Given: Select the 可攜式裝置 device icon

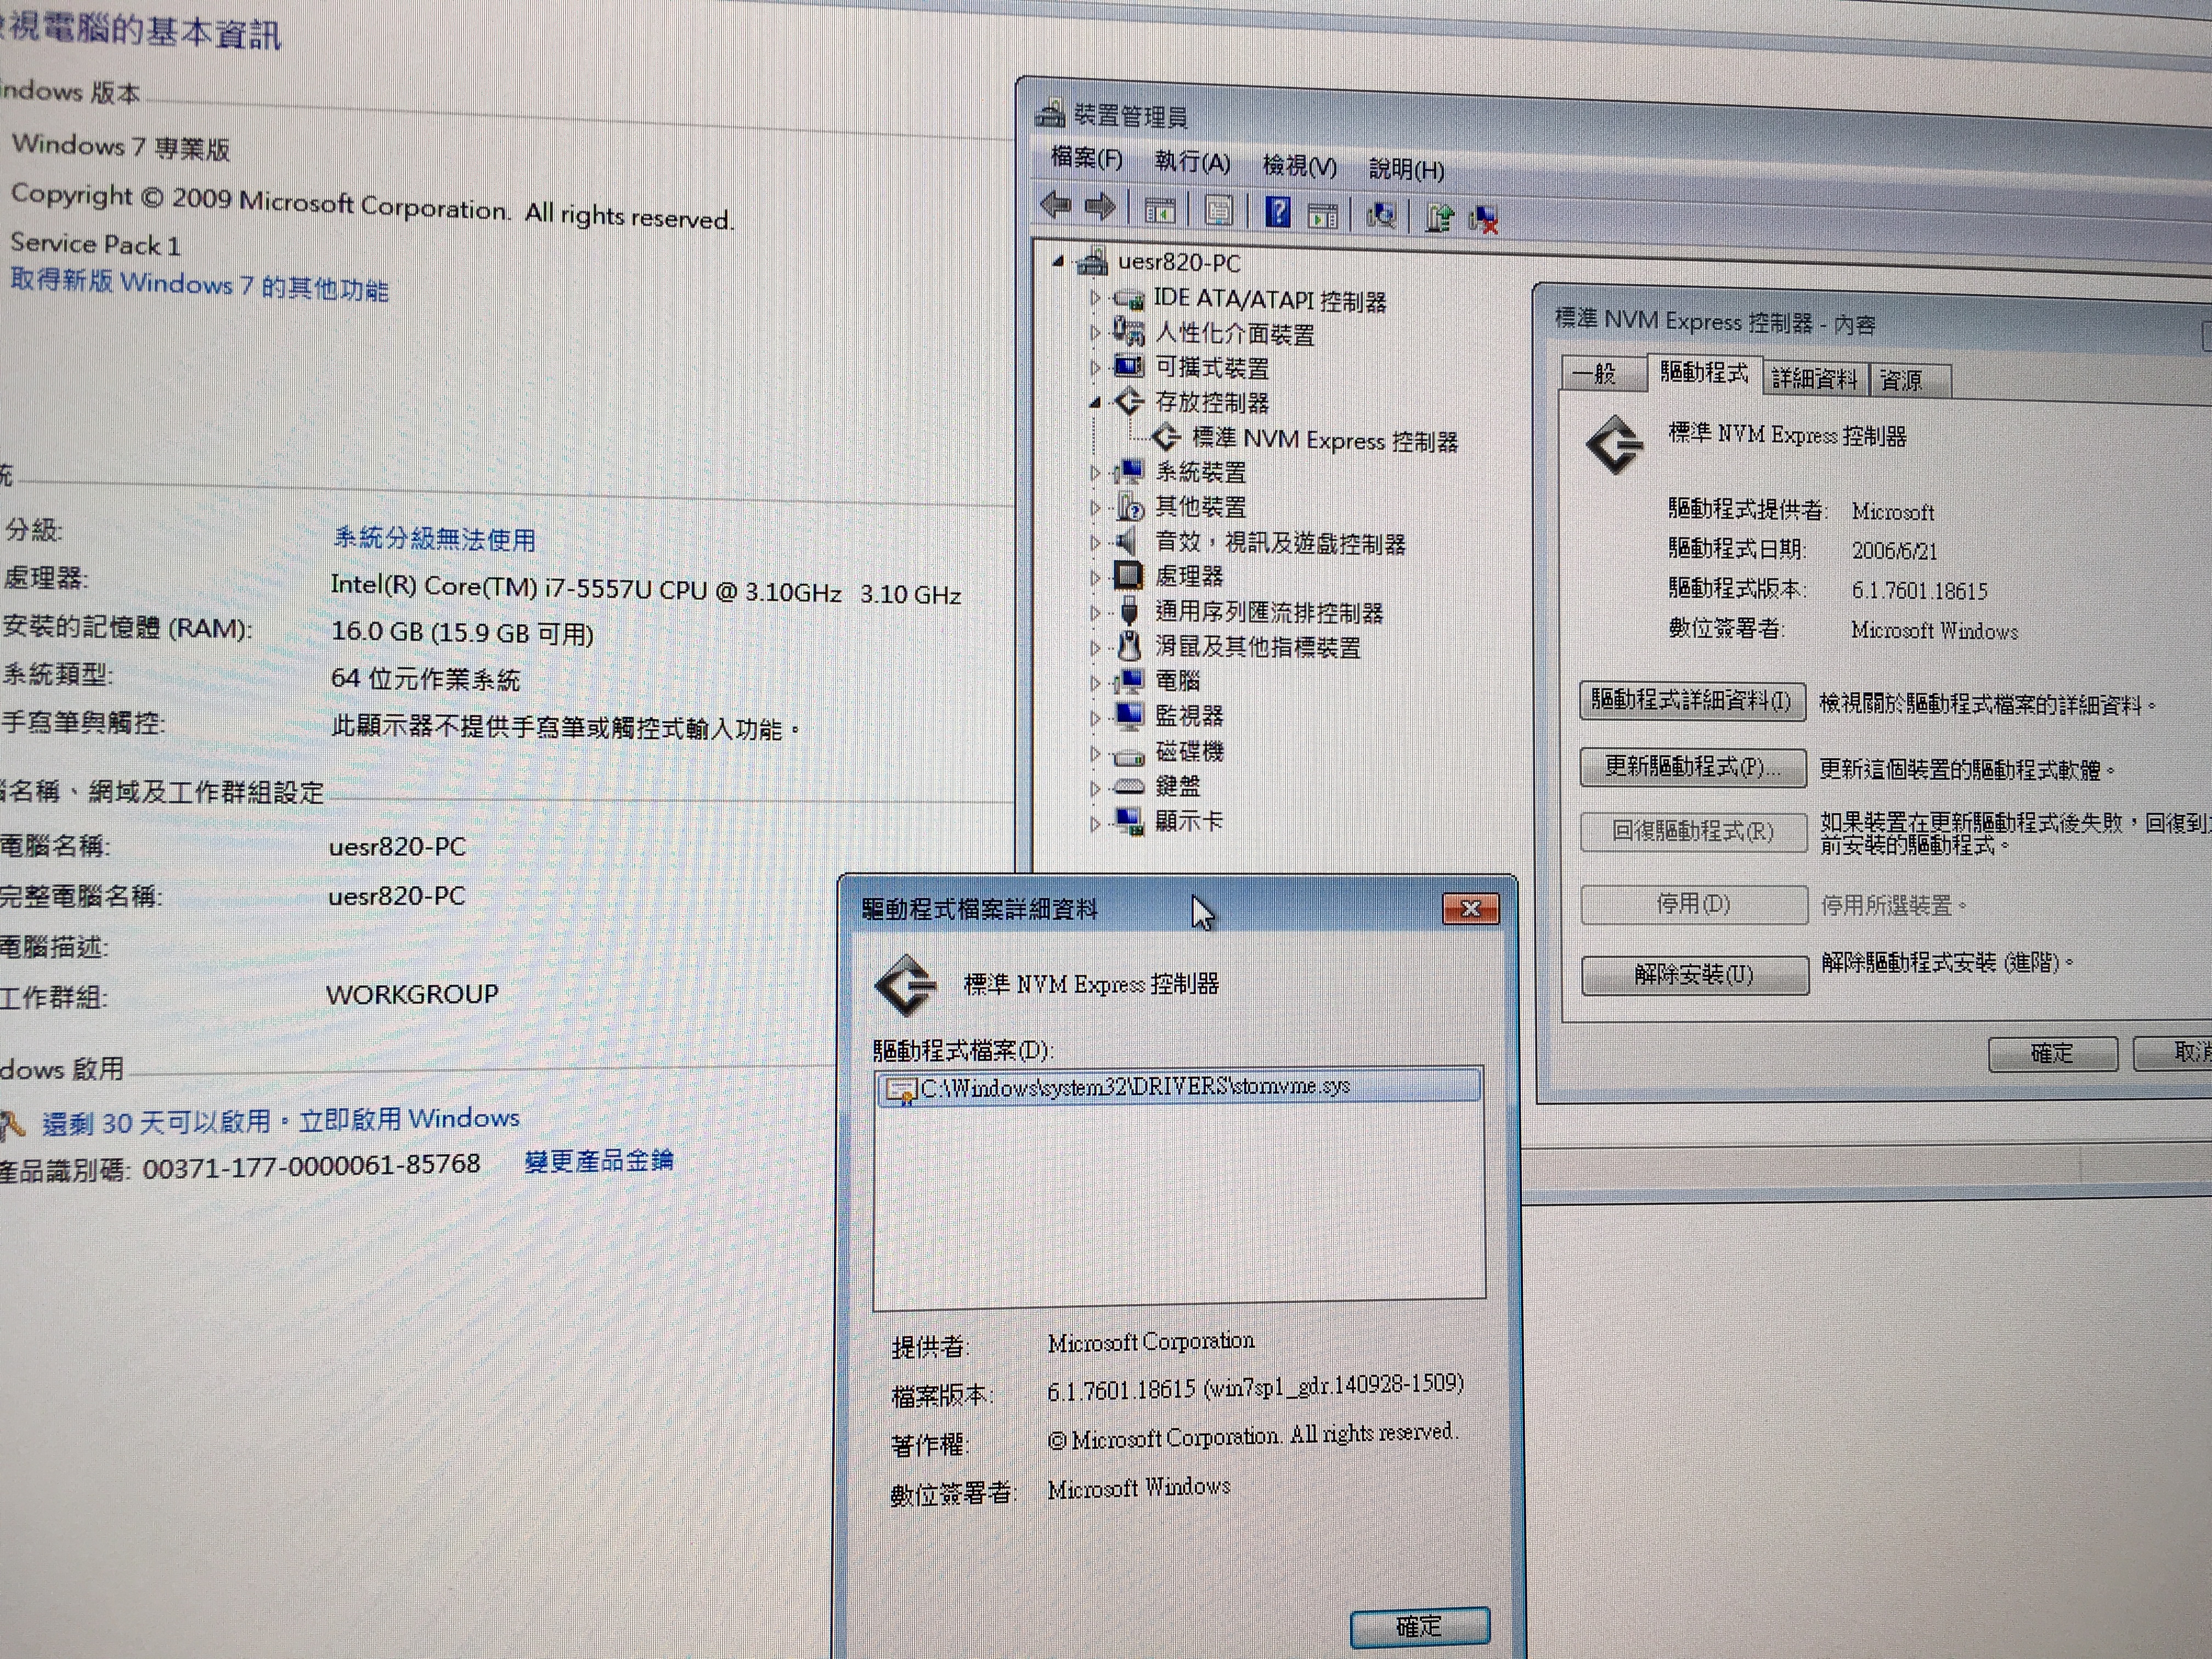Looking at the screenshot, I should (x=1128, y=366).
